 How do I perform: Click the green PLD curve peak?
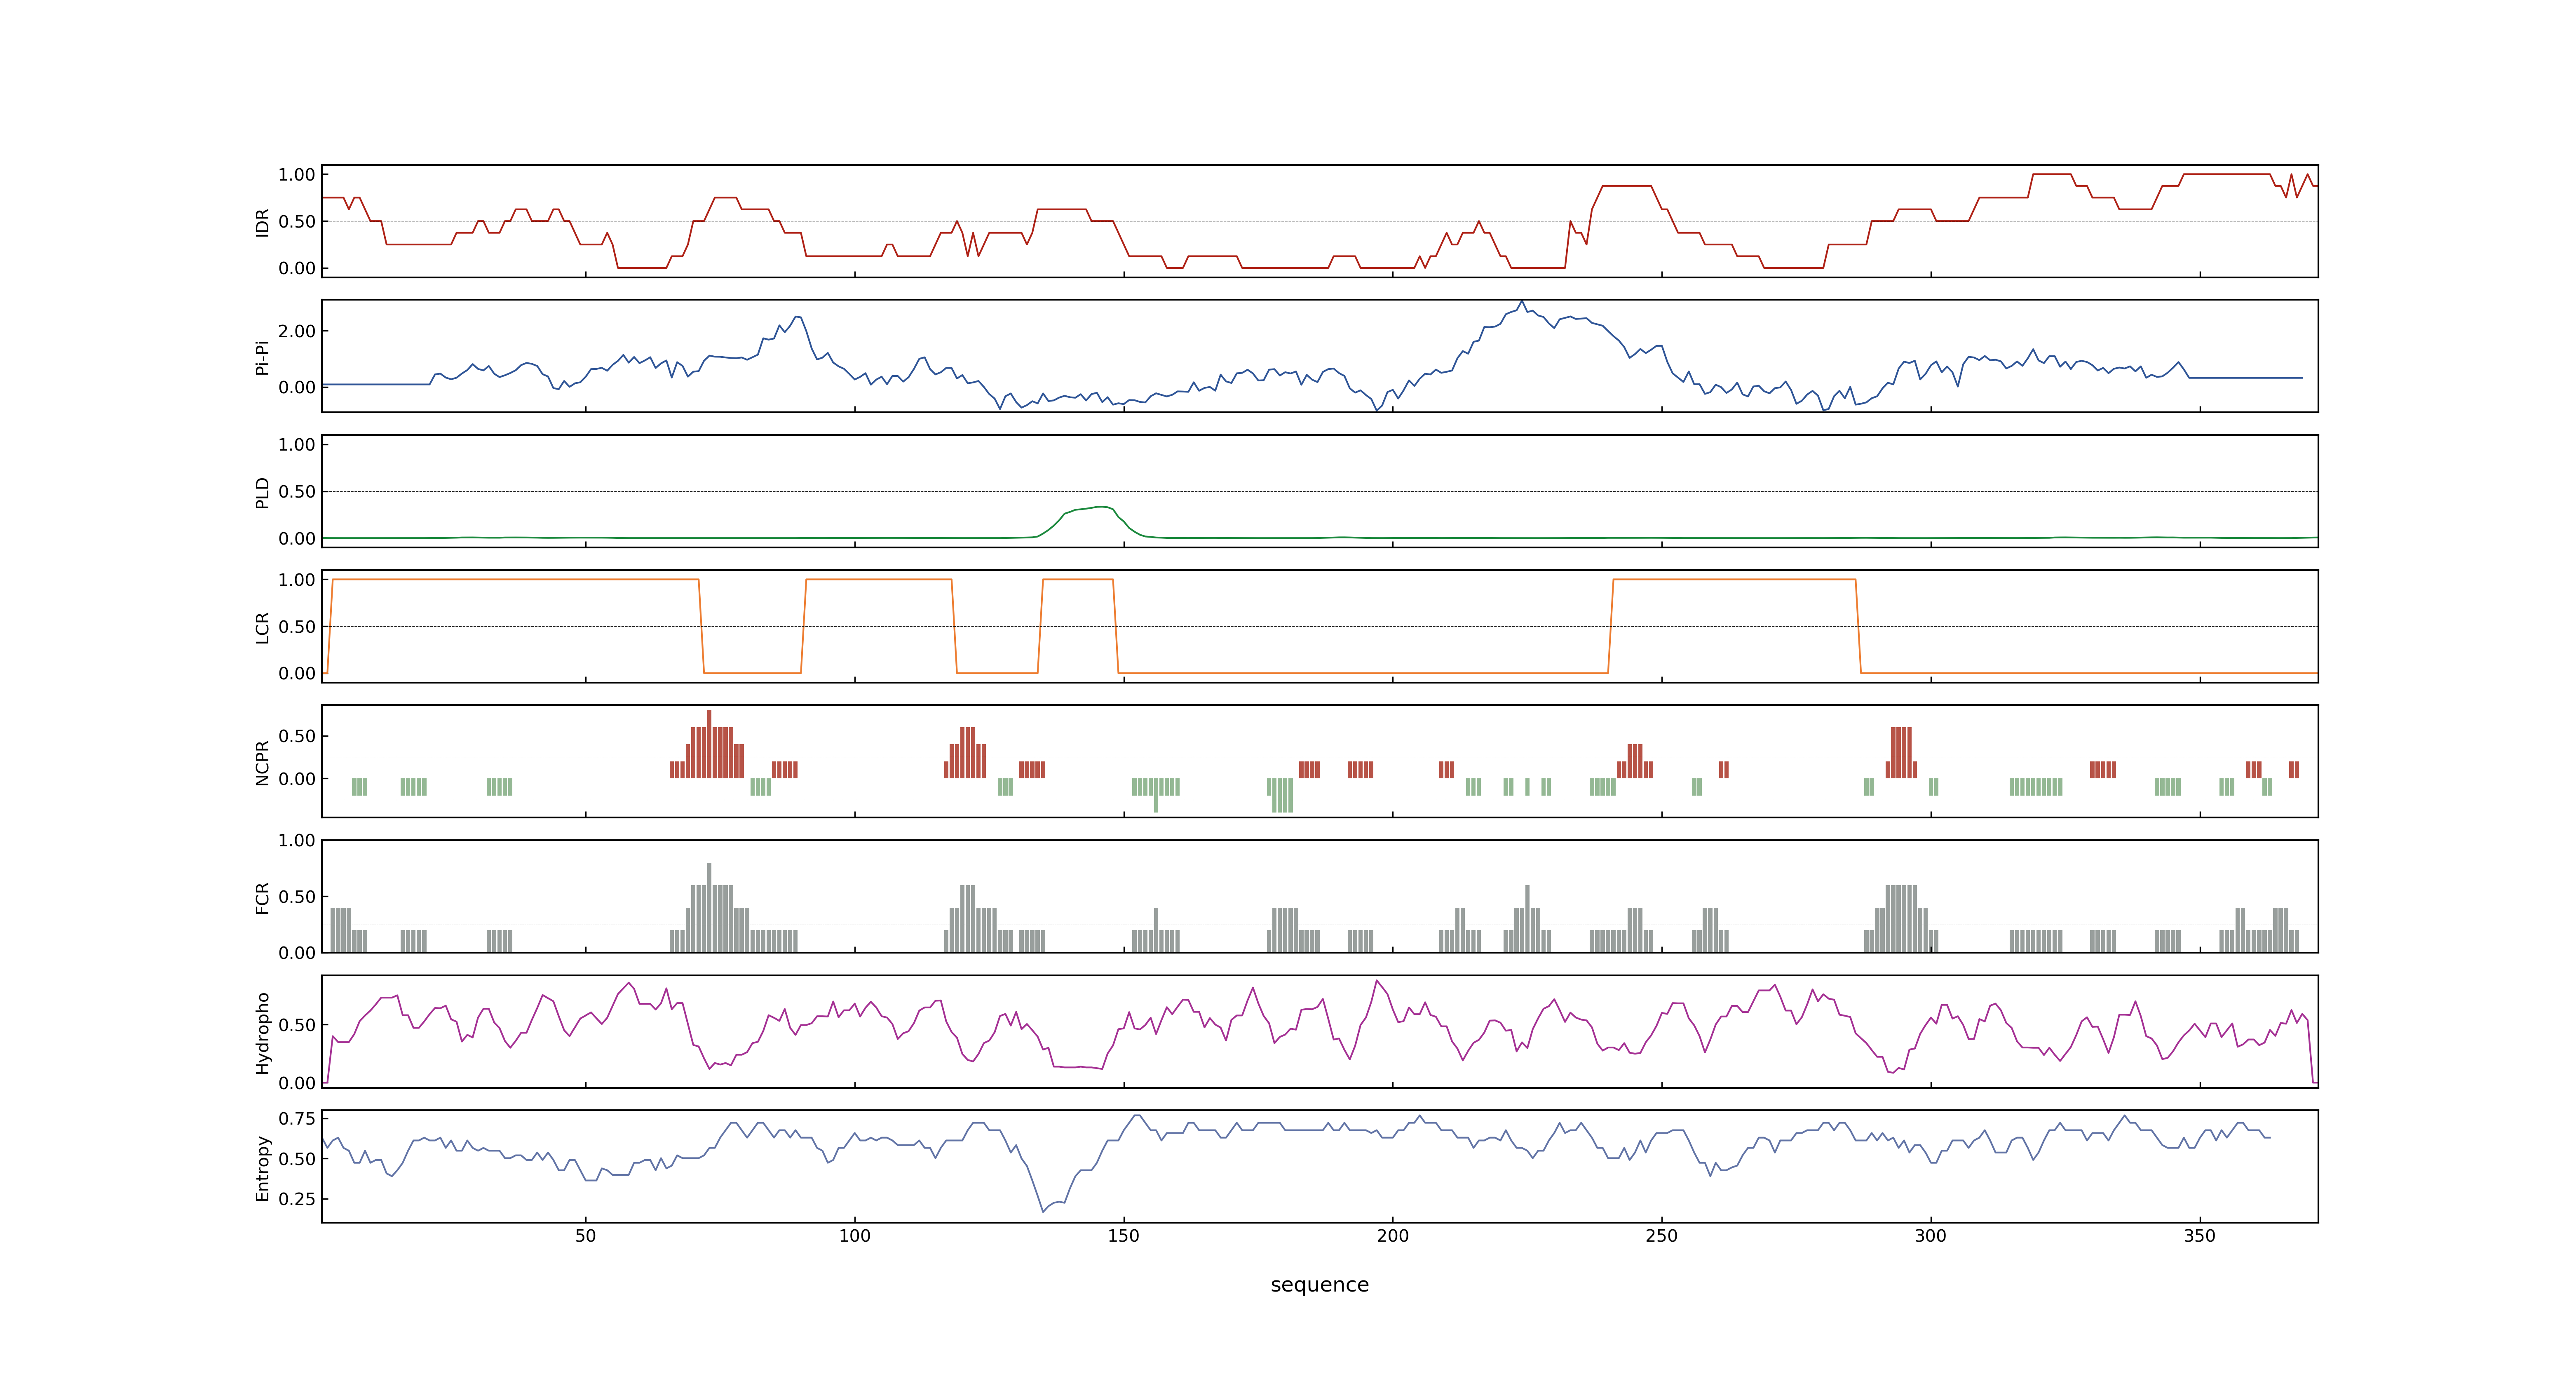coord(1100,507)
